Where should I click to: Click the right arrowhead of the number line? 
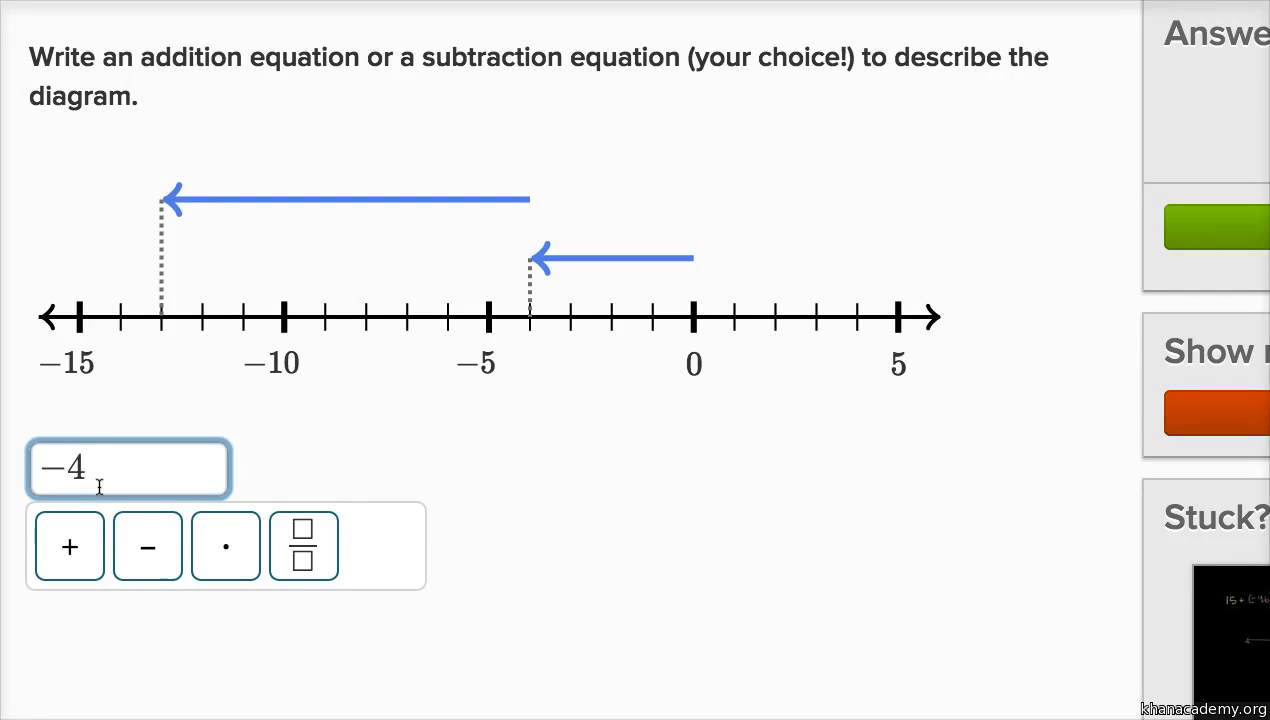[x=931, y=318]
